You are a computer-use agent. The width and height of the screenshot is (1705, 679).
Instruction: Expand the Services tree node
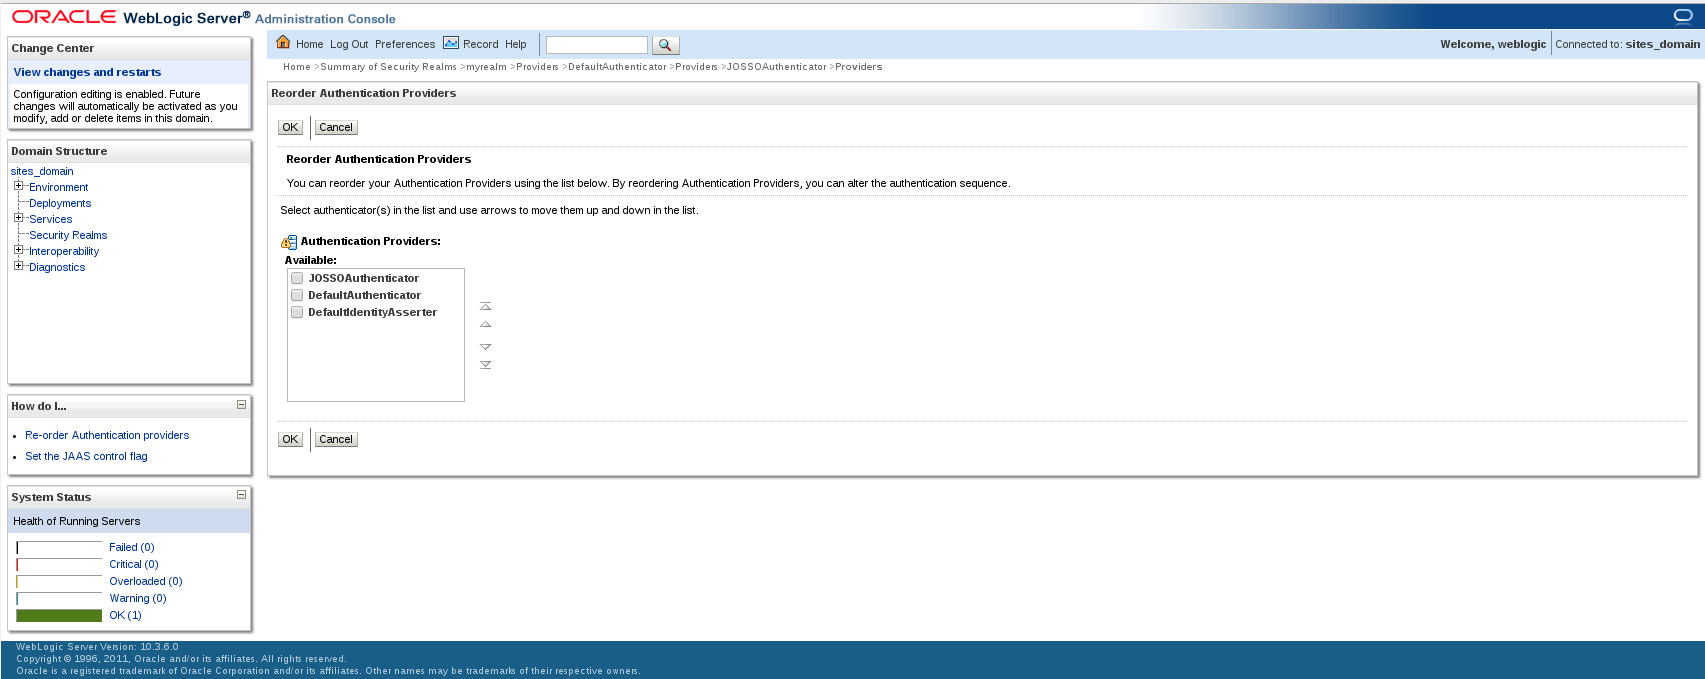18,218
